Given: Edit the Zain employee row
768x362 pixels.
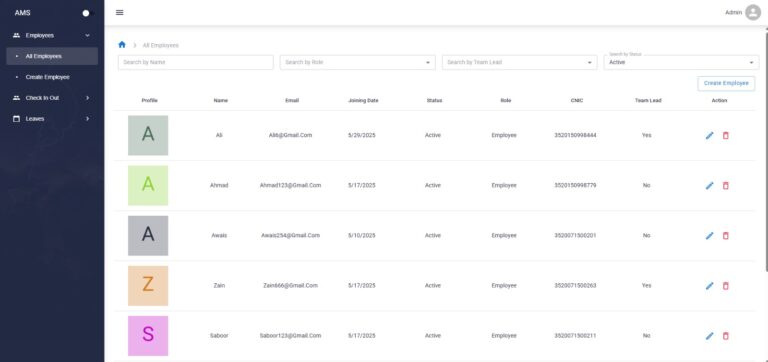Looking at the screenshot, I should click(709, 286).
